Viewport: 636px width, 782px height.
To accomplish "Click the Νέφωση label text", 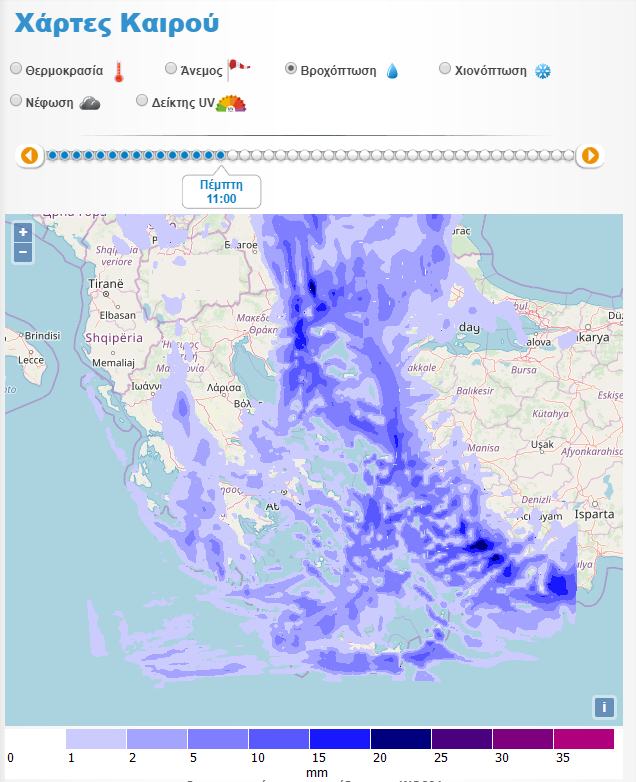I will [x=49, y=103].
